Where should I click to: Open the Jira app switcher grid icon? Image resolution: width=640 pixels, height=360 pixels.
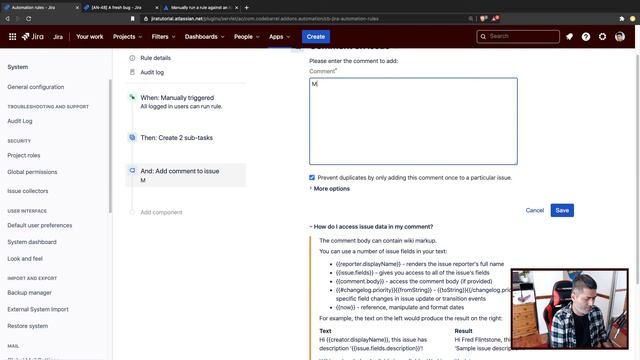click(x=12, y=37)
